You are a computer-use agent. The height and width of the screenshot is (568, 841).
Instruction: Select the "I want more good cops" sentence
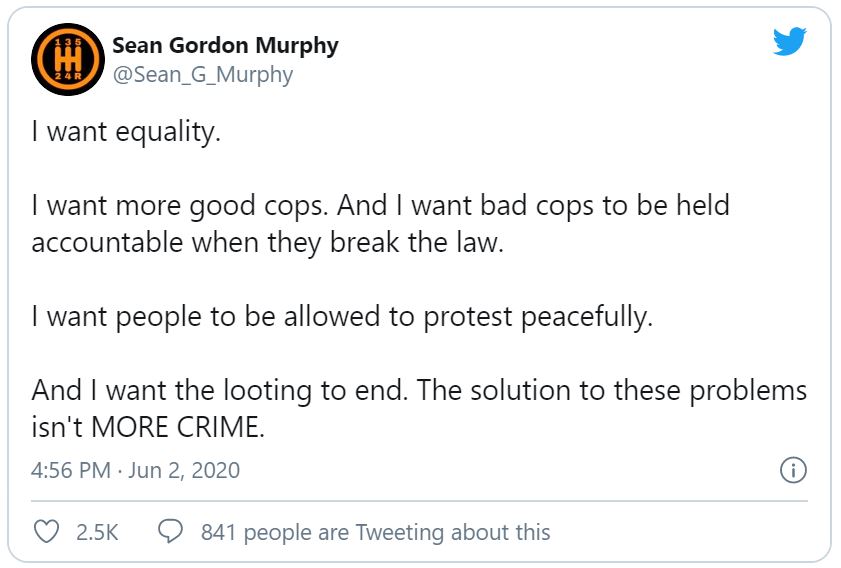coord(180,206)
